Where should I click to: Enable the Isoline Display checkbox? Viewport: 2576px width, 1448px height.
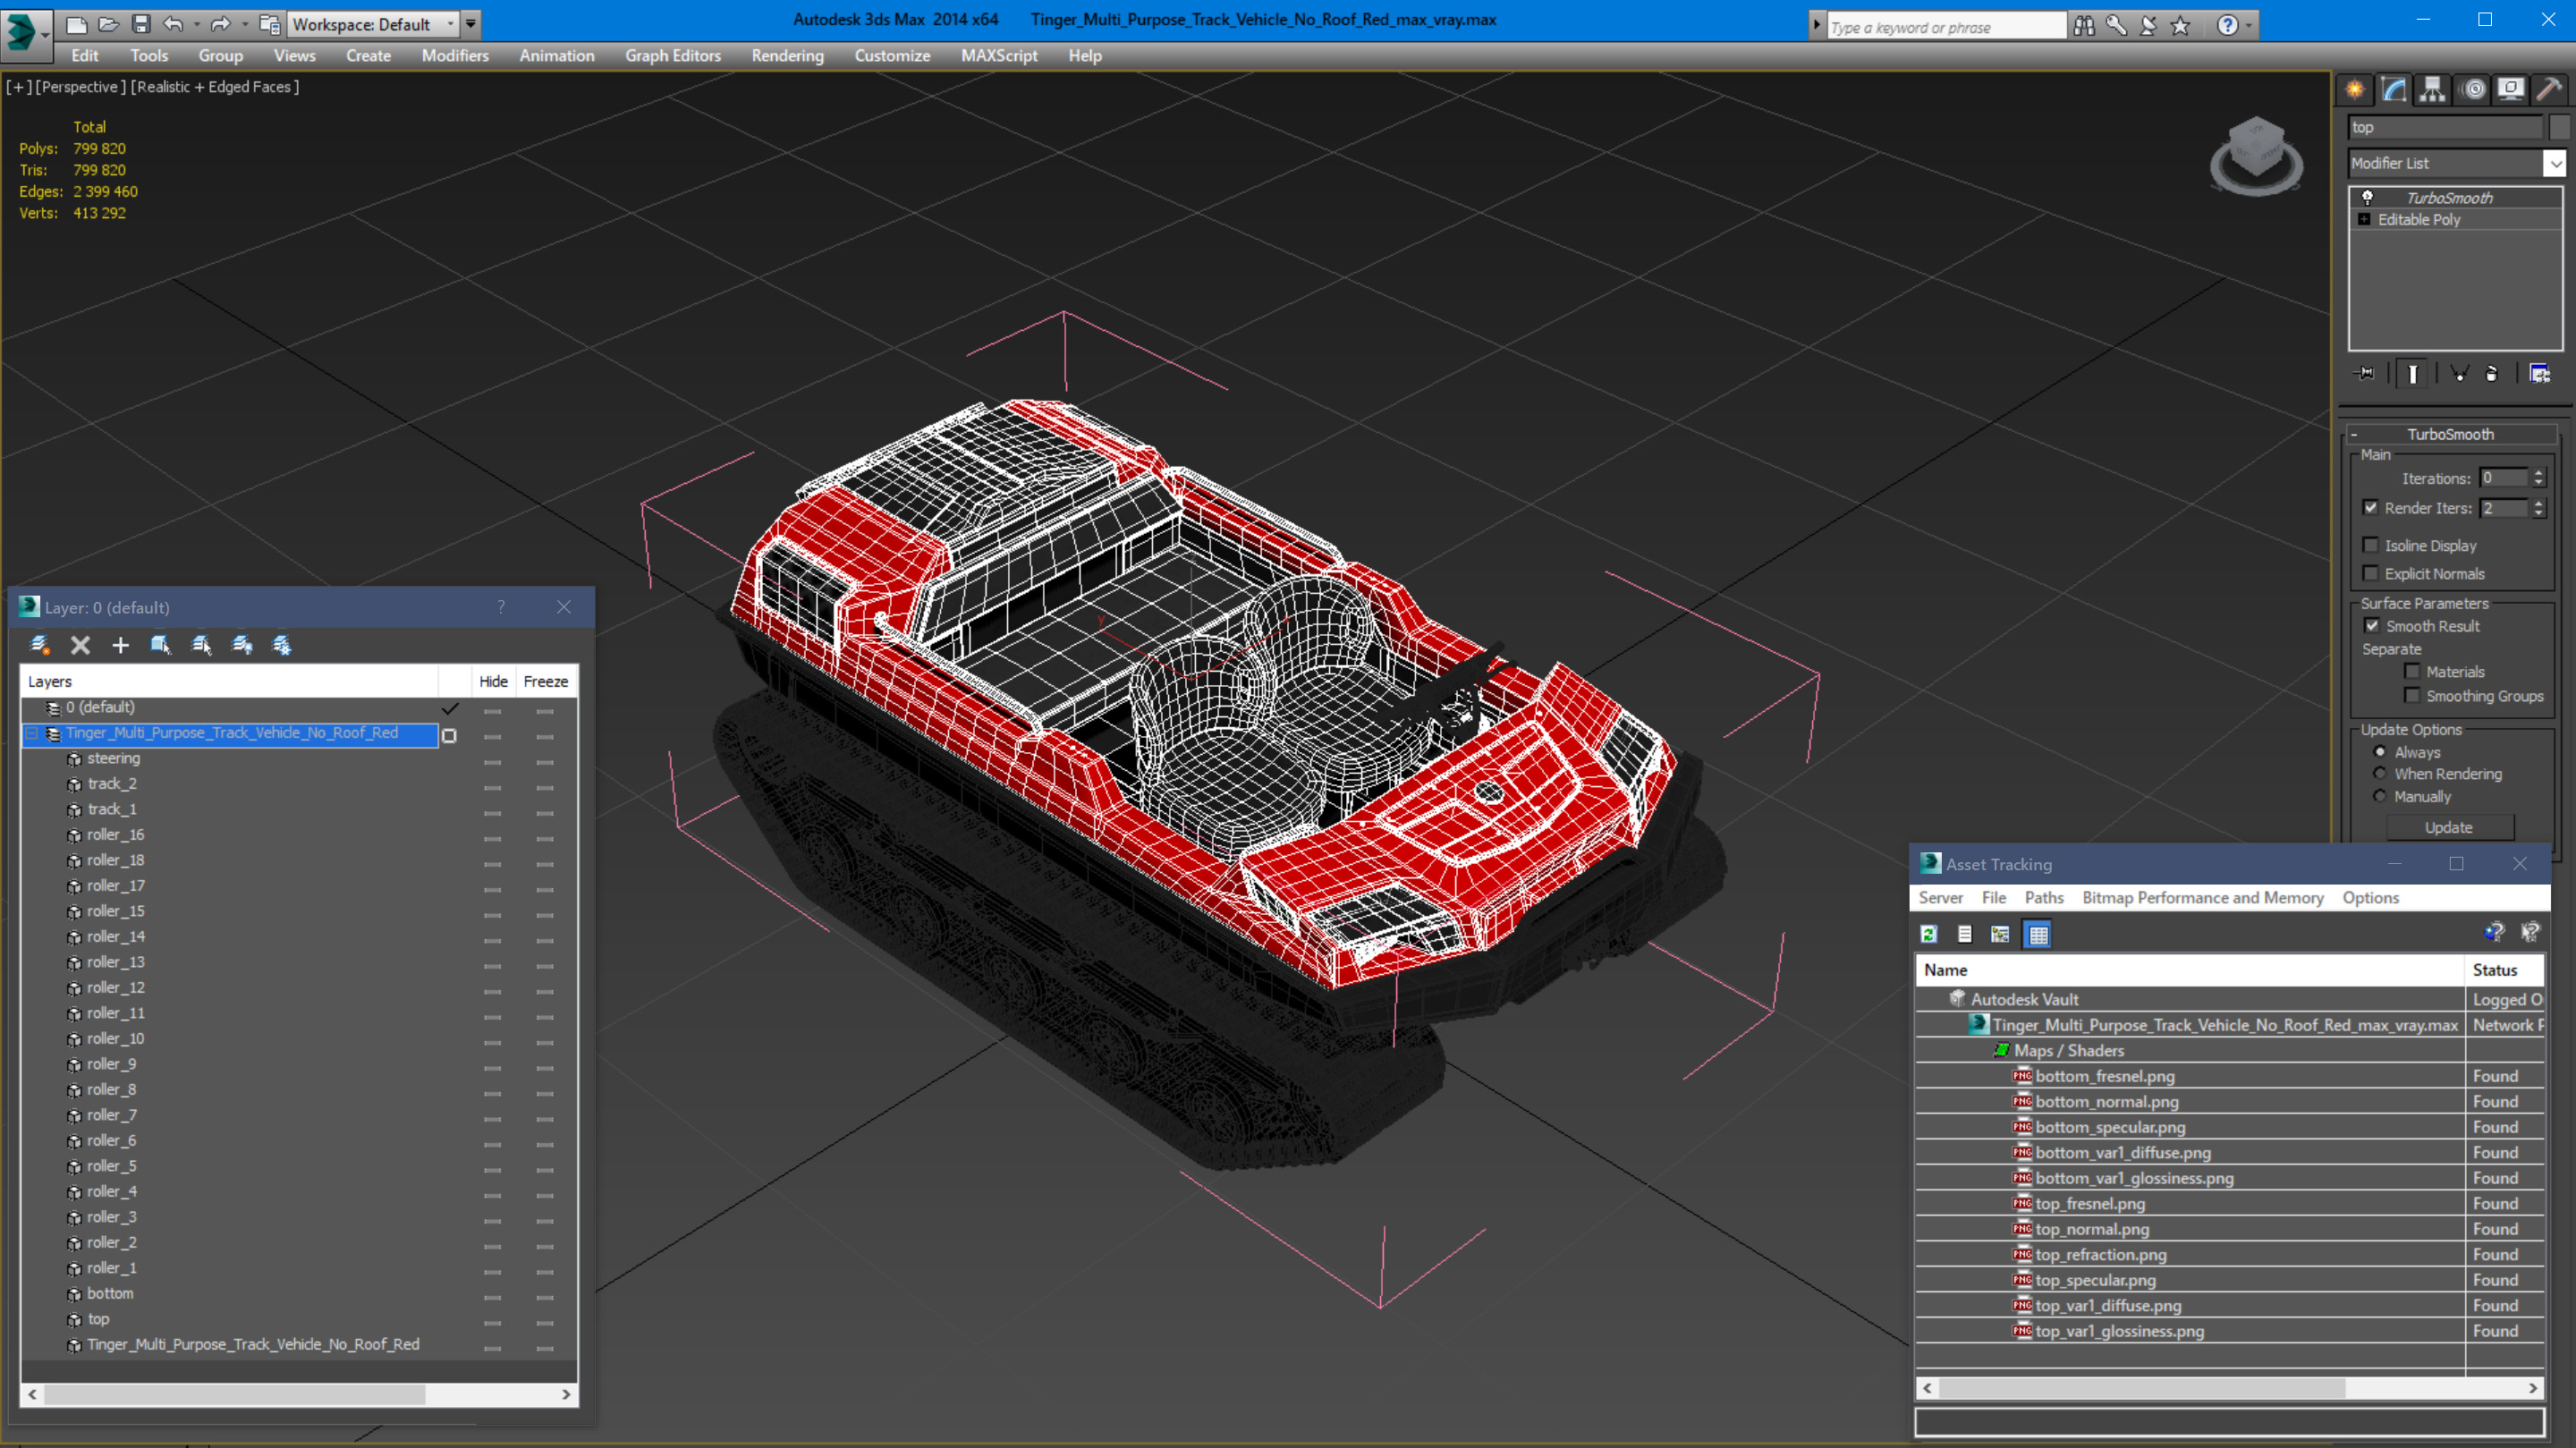[2370, 545]
